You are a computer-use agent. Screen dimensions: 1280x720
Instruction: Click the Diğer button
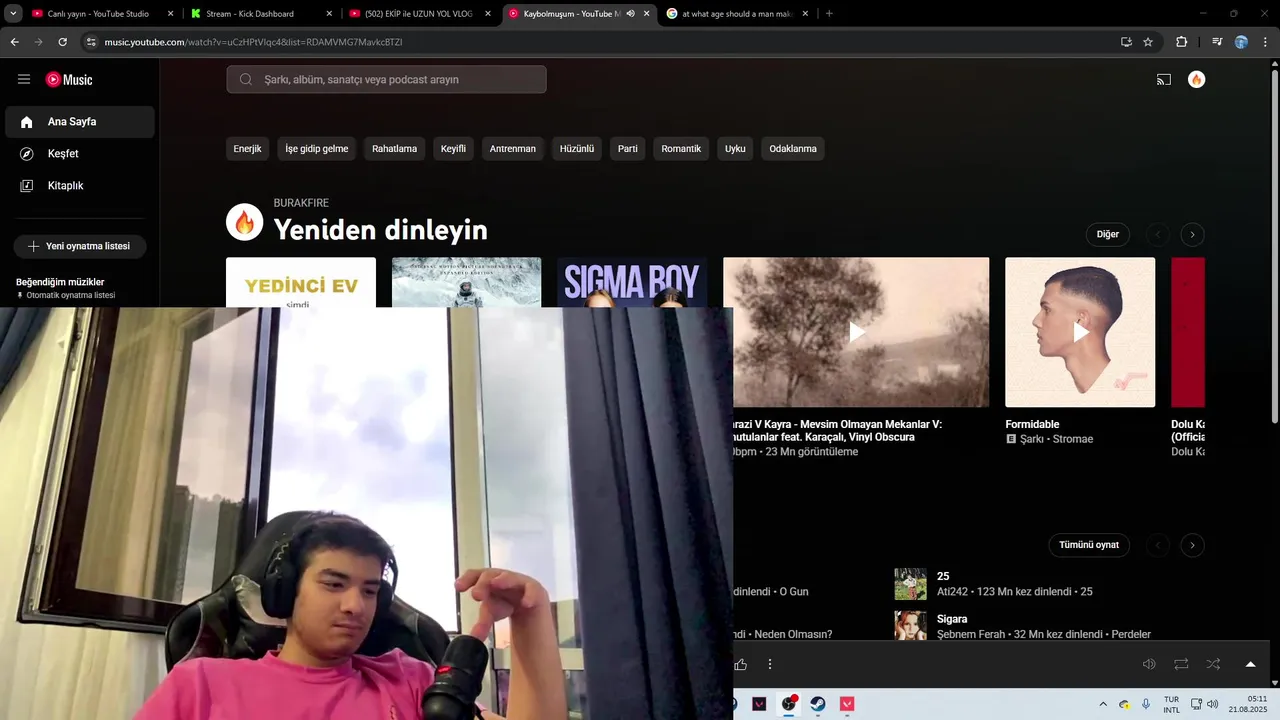pyautogui.click(x=1107, y=235)
